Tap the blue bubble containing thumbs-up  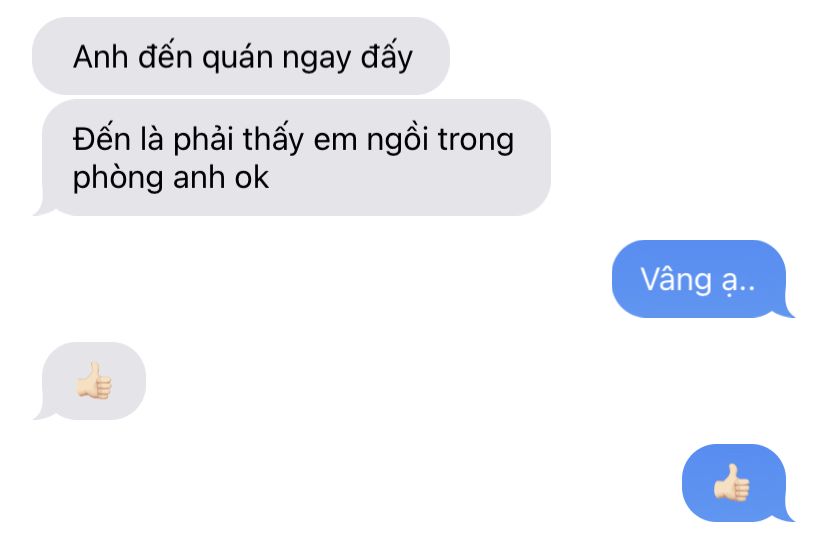pos(738,483)
